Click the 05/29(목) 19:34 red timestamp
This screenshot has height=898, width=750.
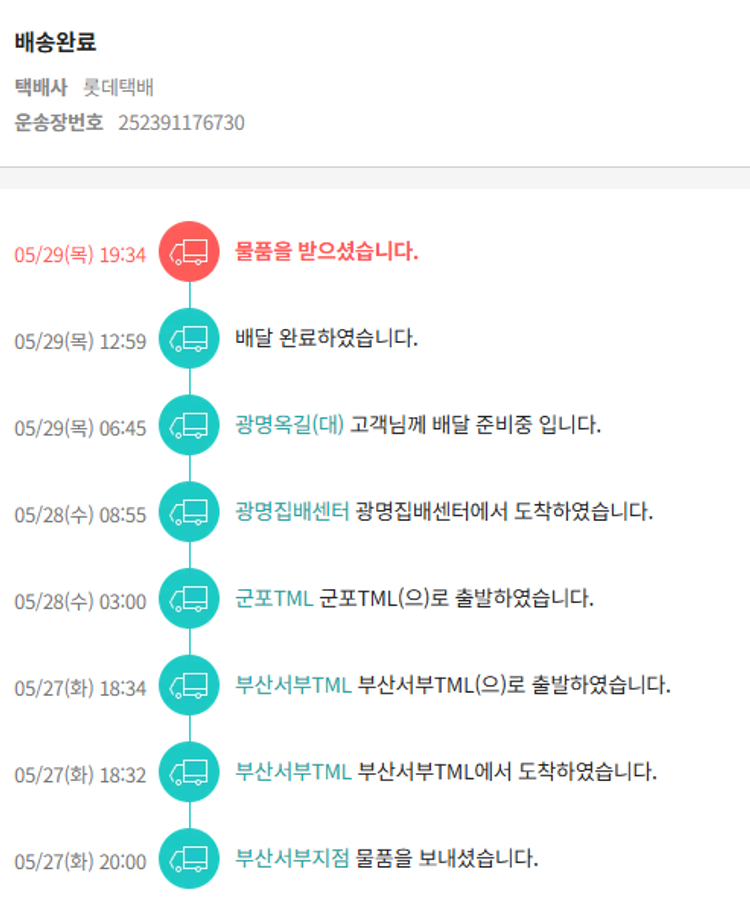80,254
